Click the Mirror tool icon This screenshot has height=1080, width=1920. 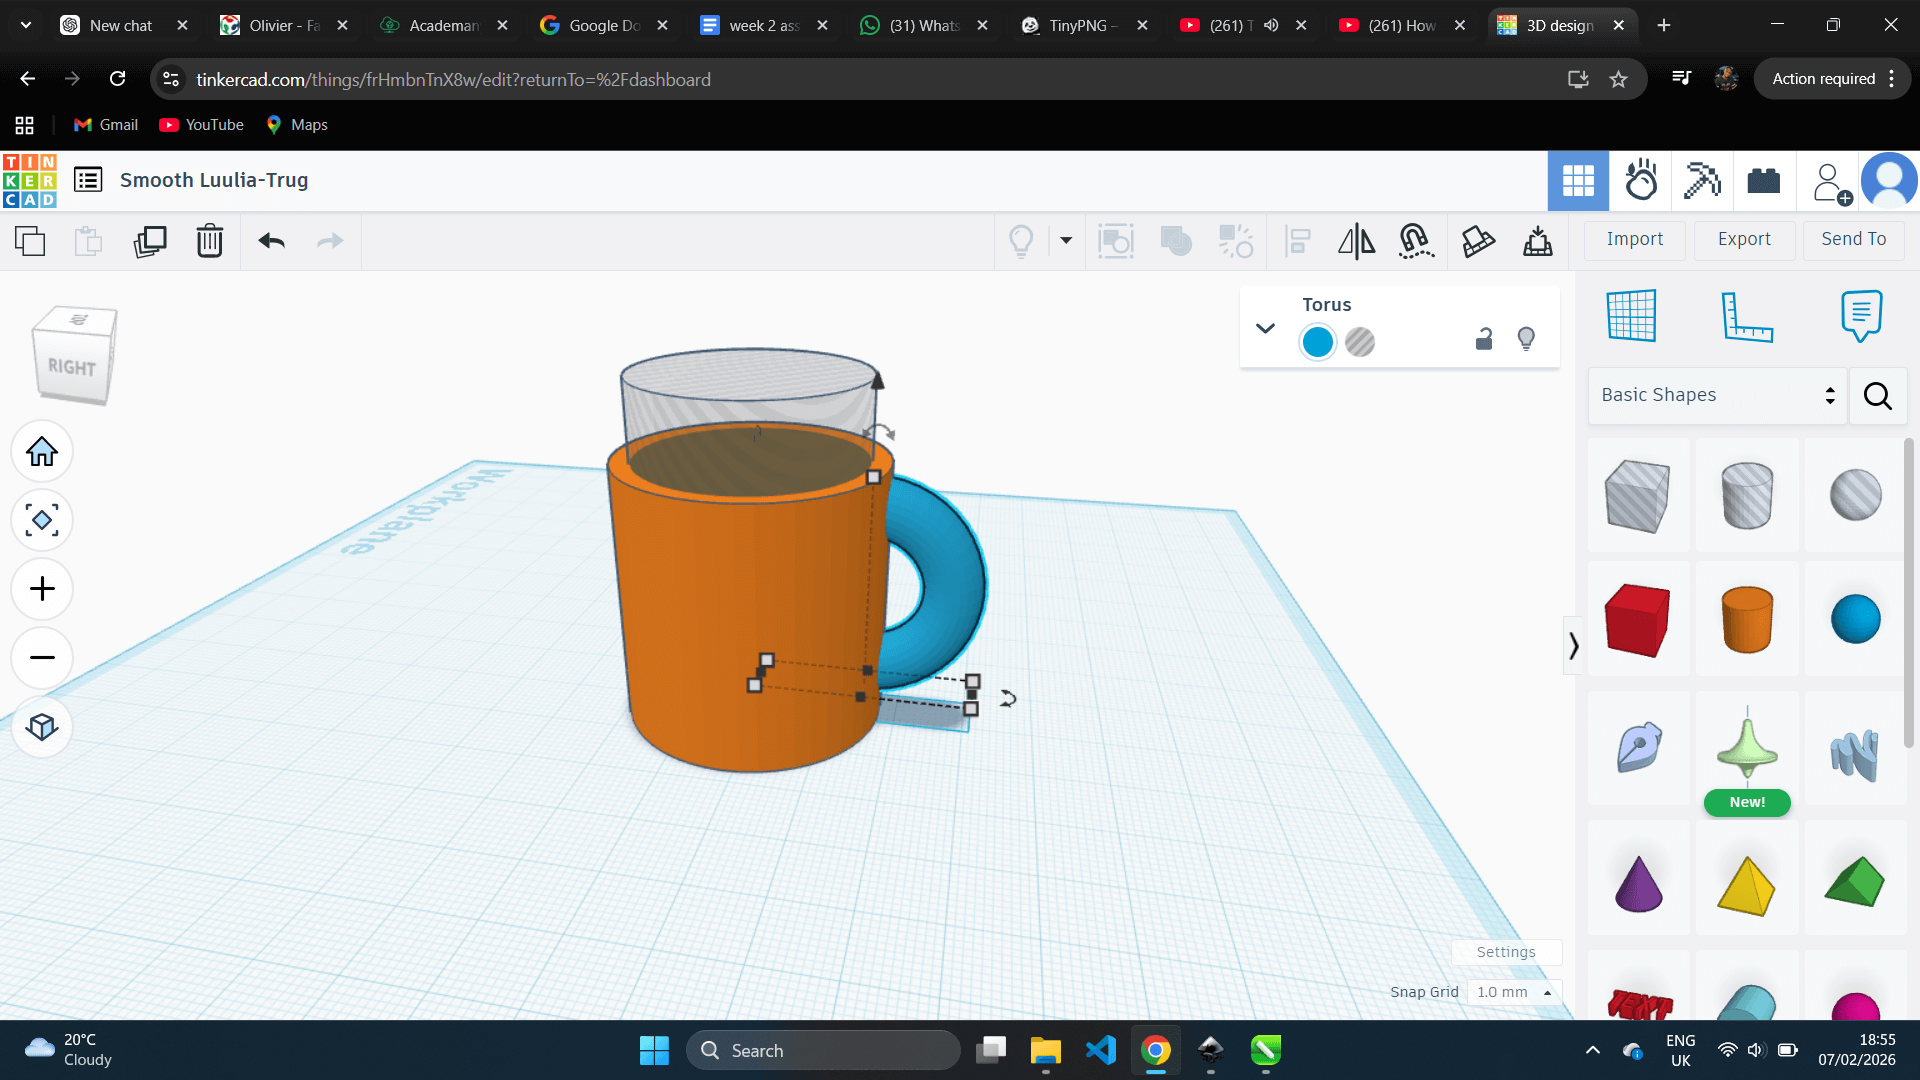[x=1356, y=241]
